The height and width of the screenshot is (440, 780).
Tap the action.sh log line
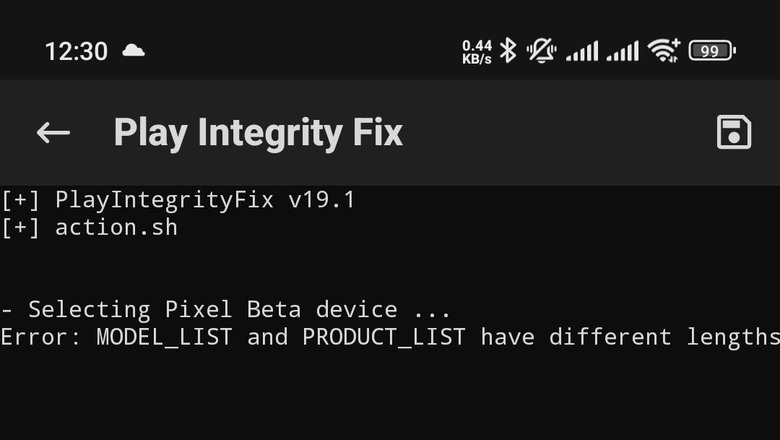[x=90, y=228]
